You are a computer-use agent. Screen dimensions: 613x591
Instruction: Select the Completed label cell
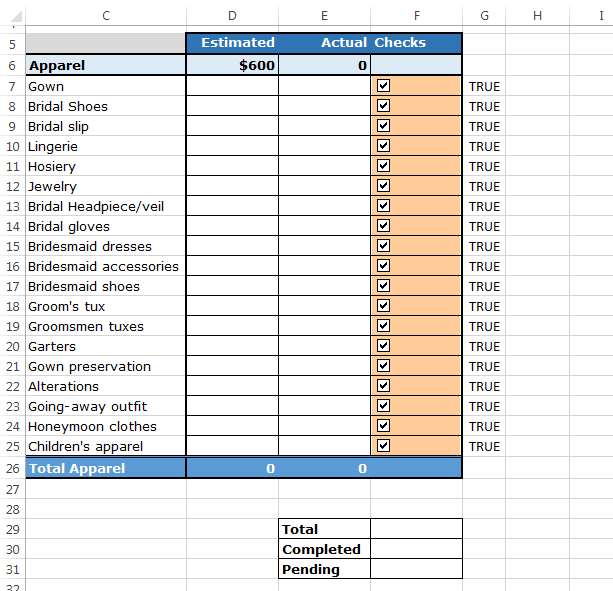[x=324, y=549]
